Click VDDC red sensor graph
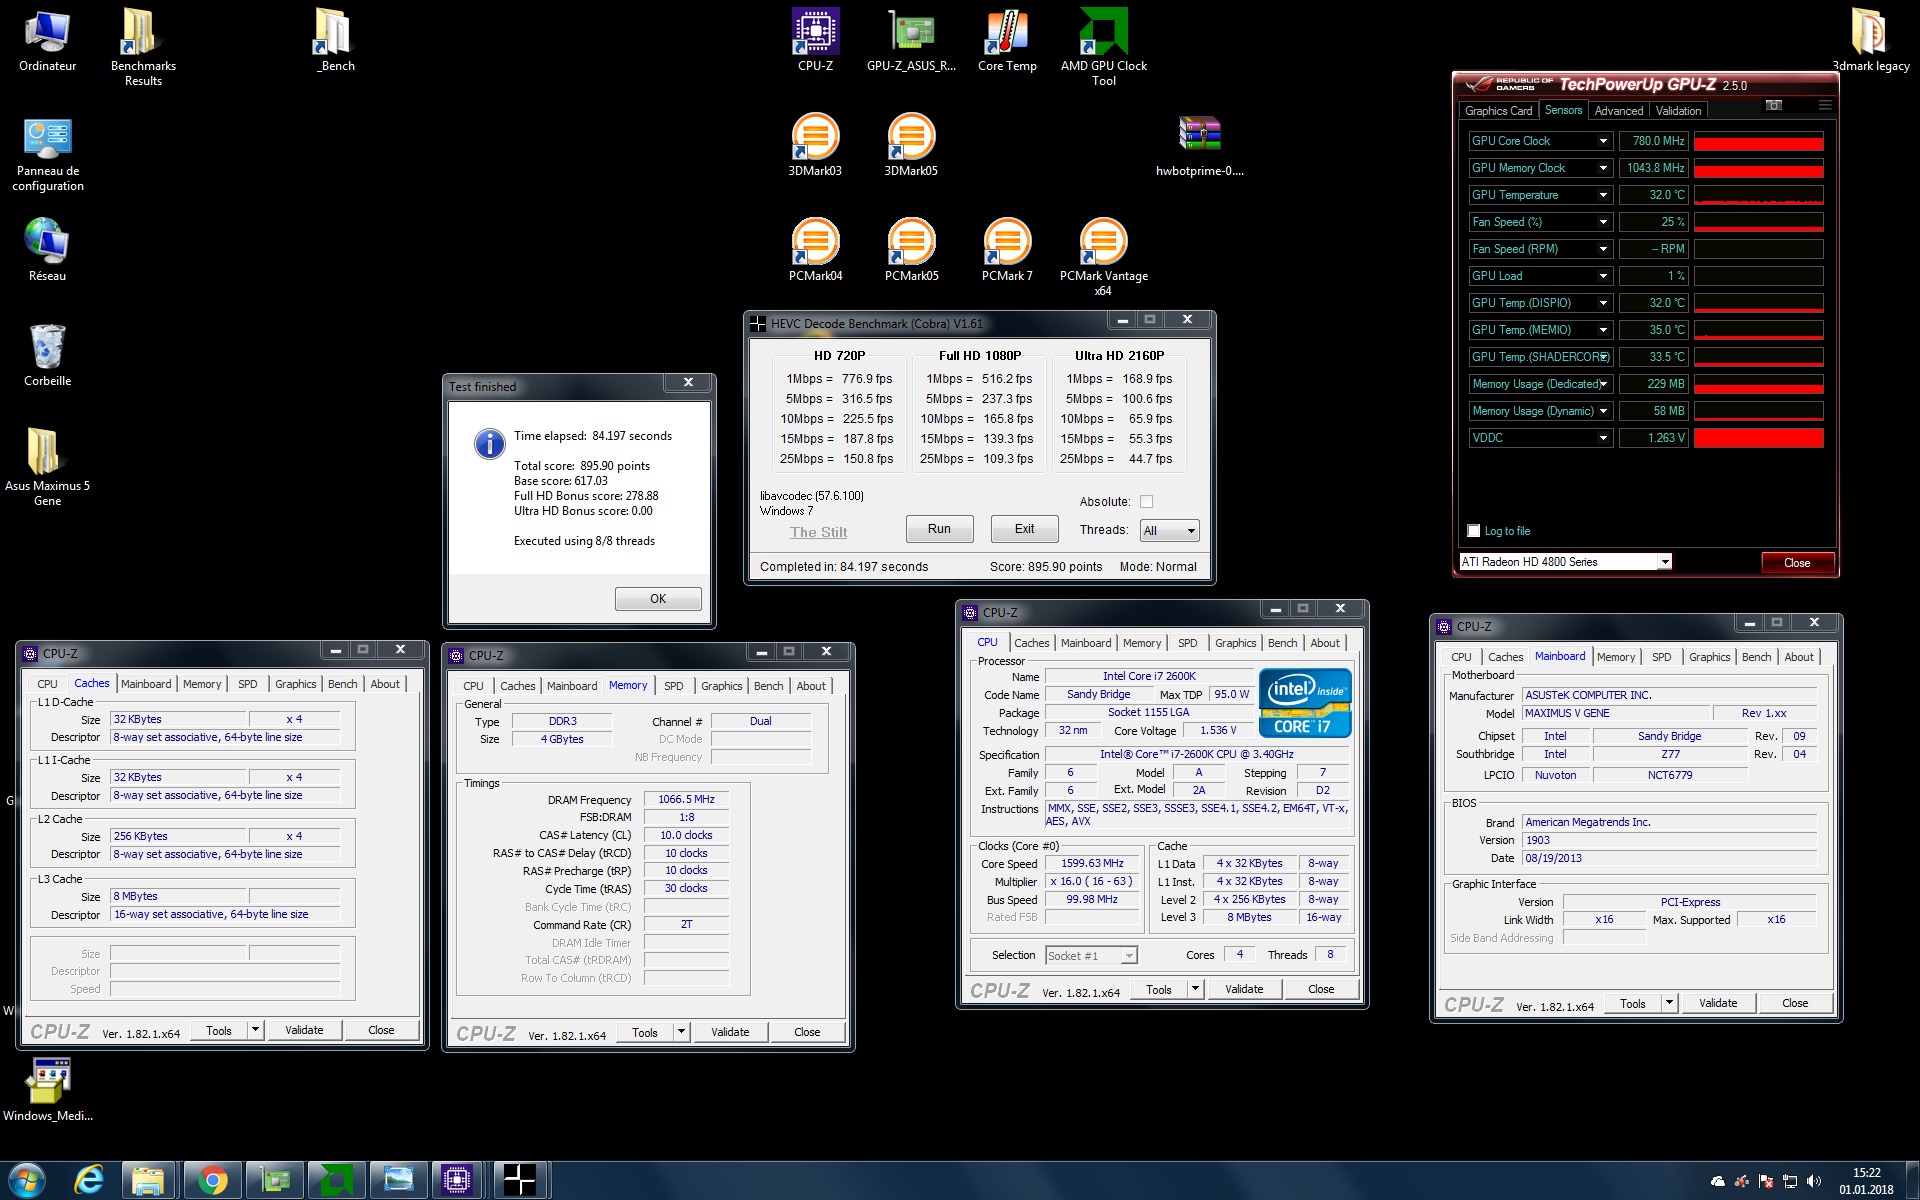Viewport: 1920px width, 1200px height. pyautogui.click(x=1758, y=438)
